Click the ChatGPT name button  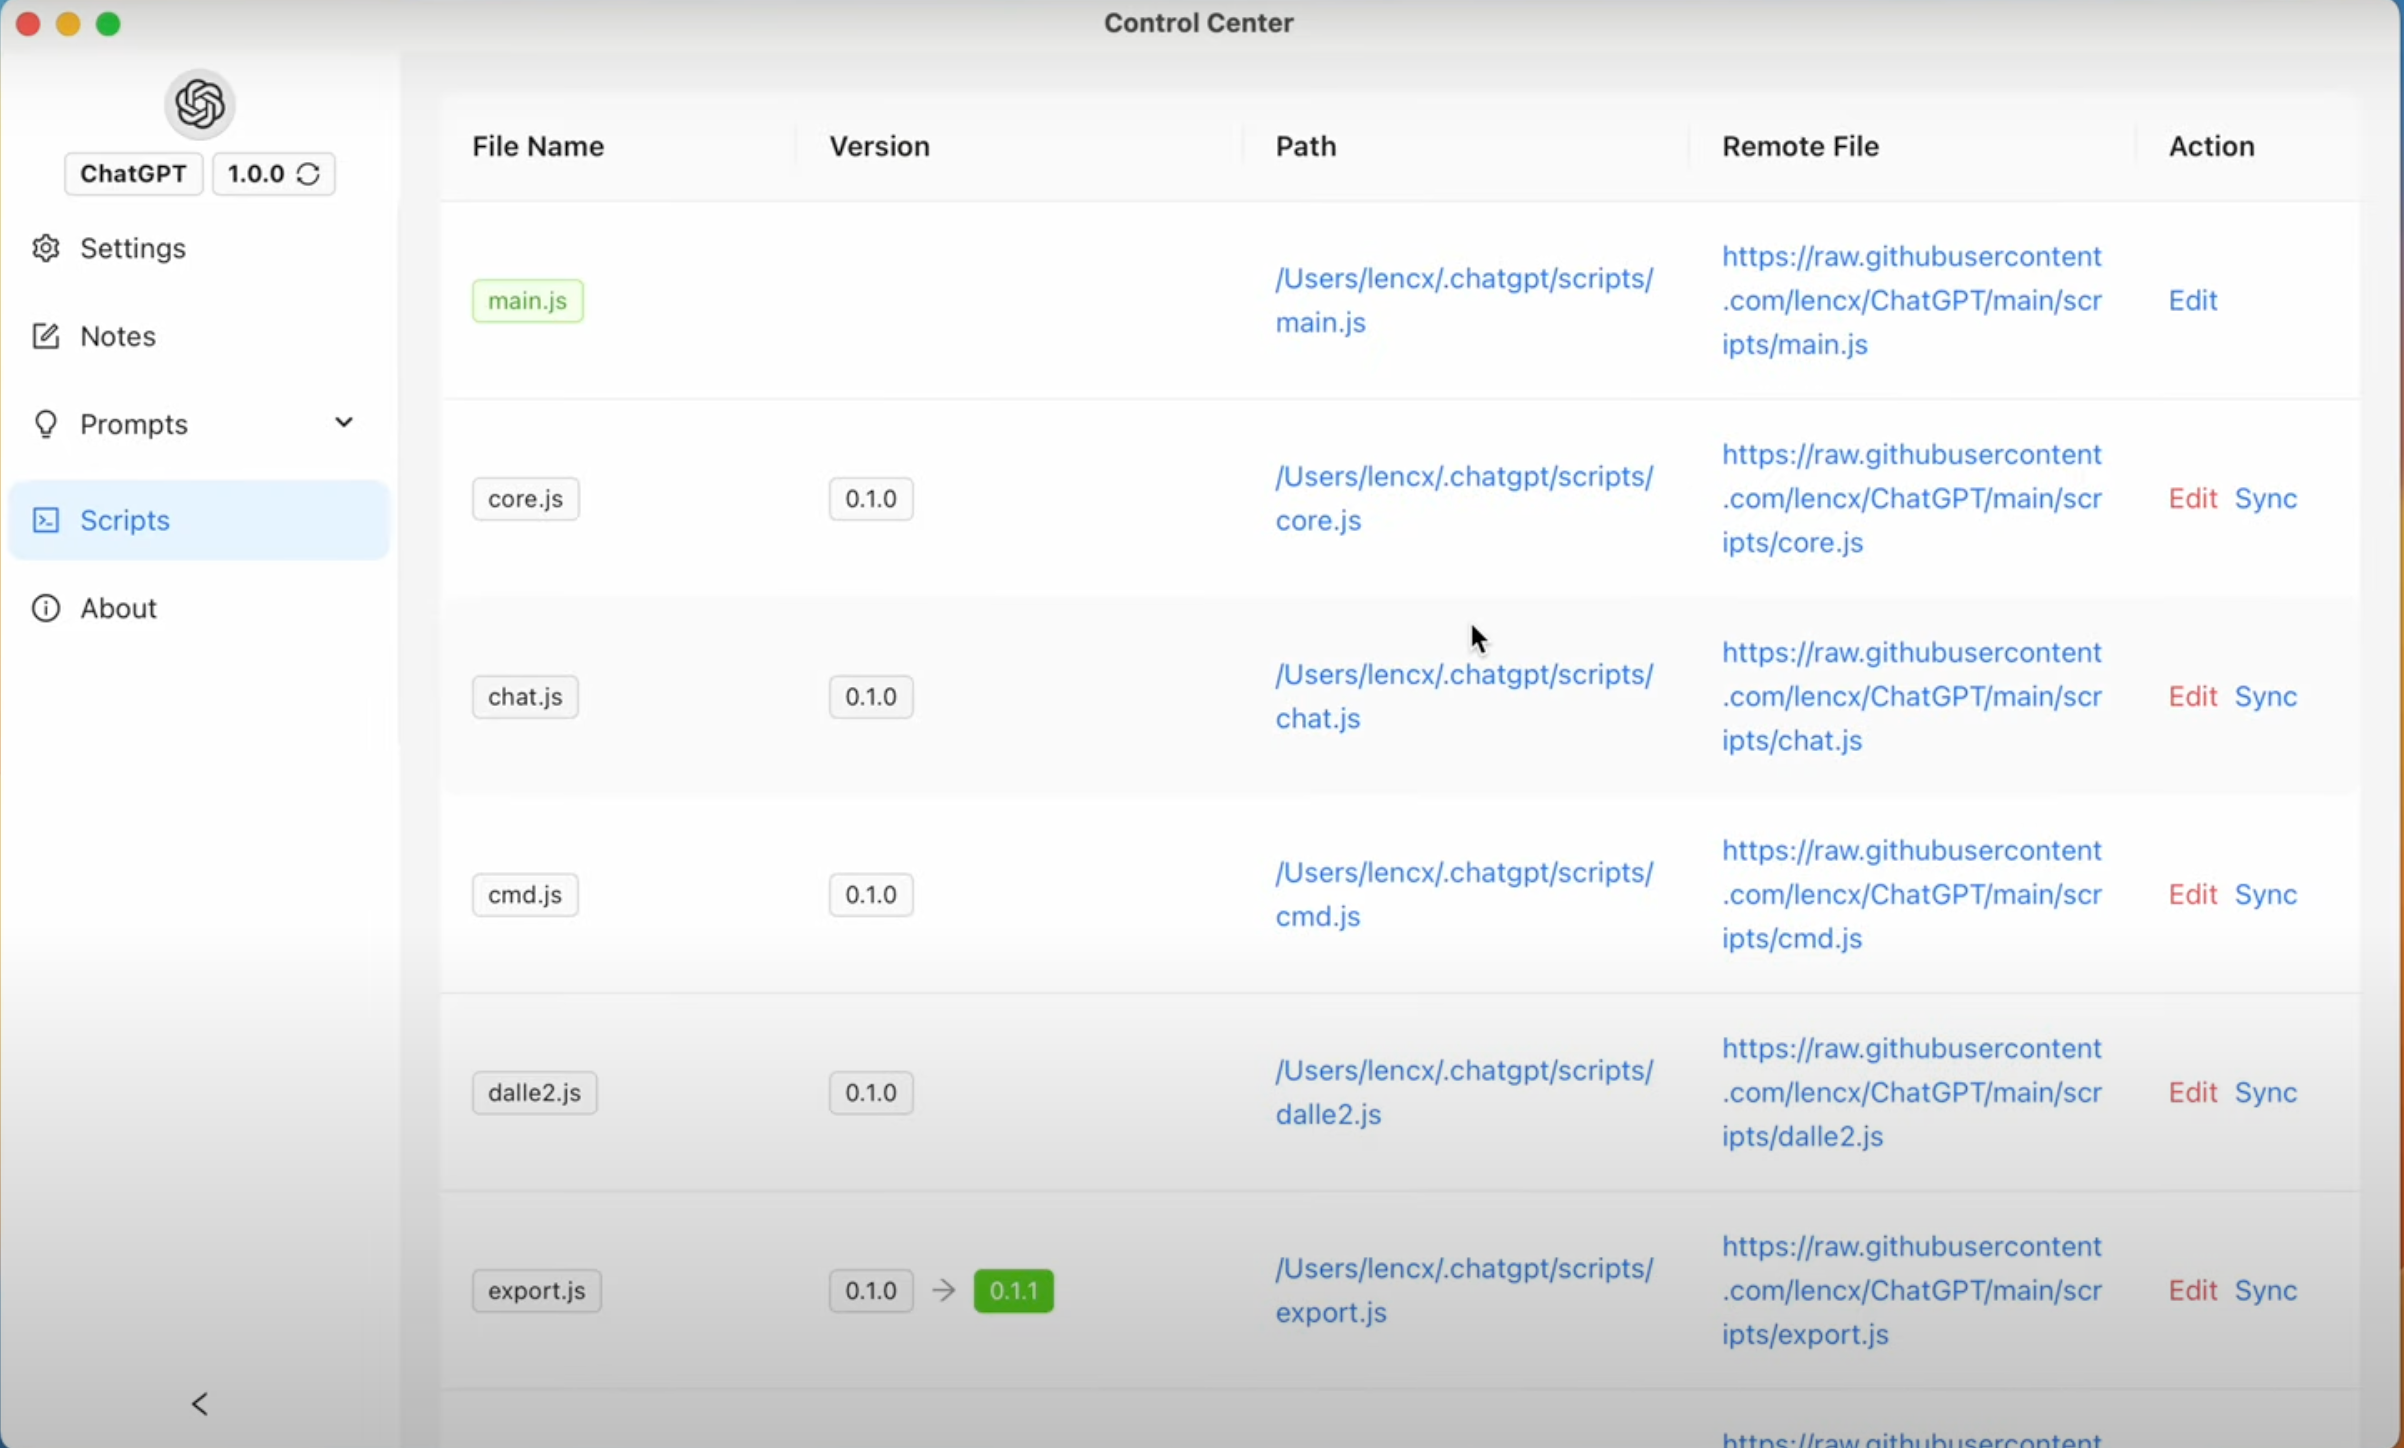click(133, 174)
